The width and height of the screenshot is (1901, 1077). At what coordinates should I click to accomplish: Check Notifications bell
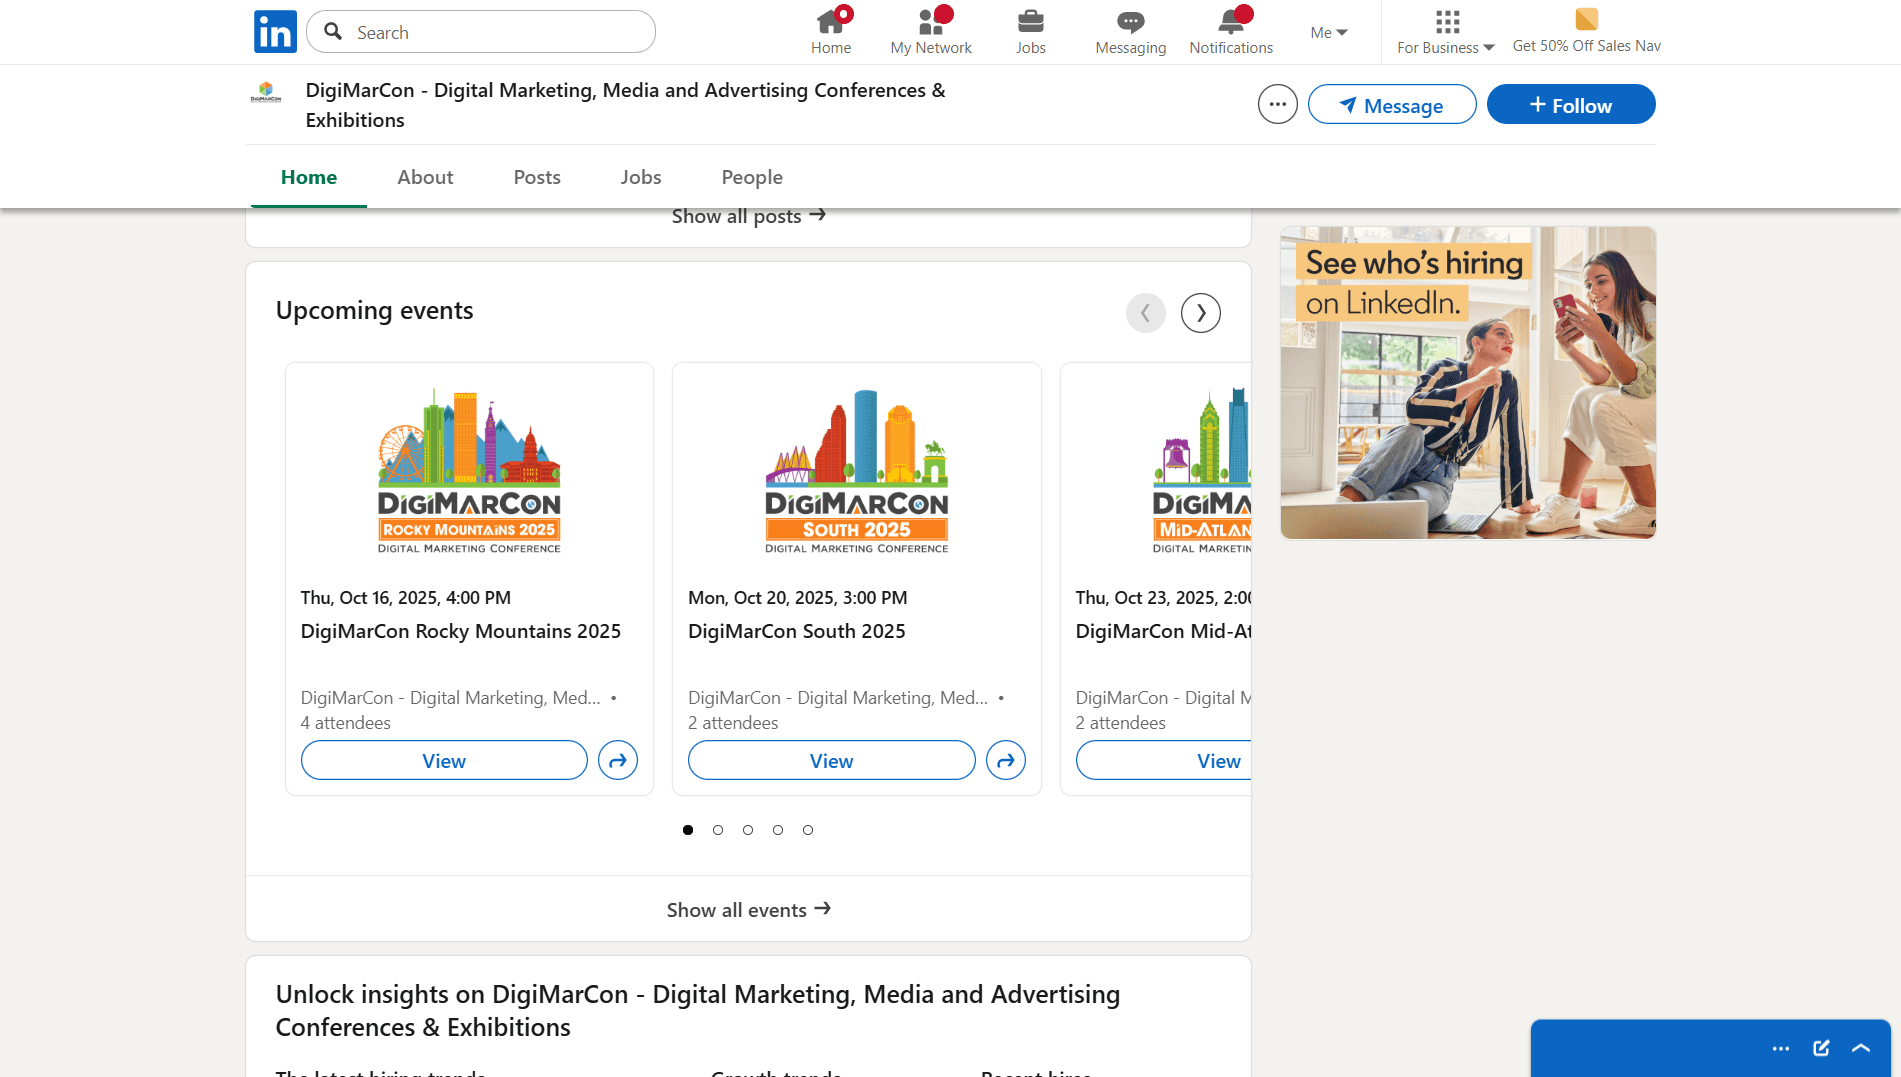(1230, 27)
